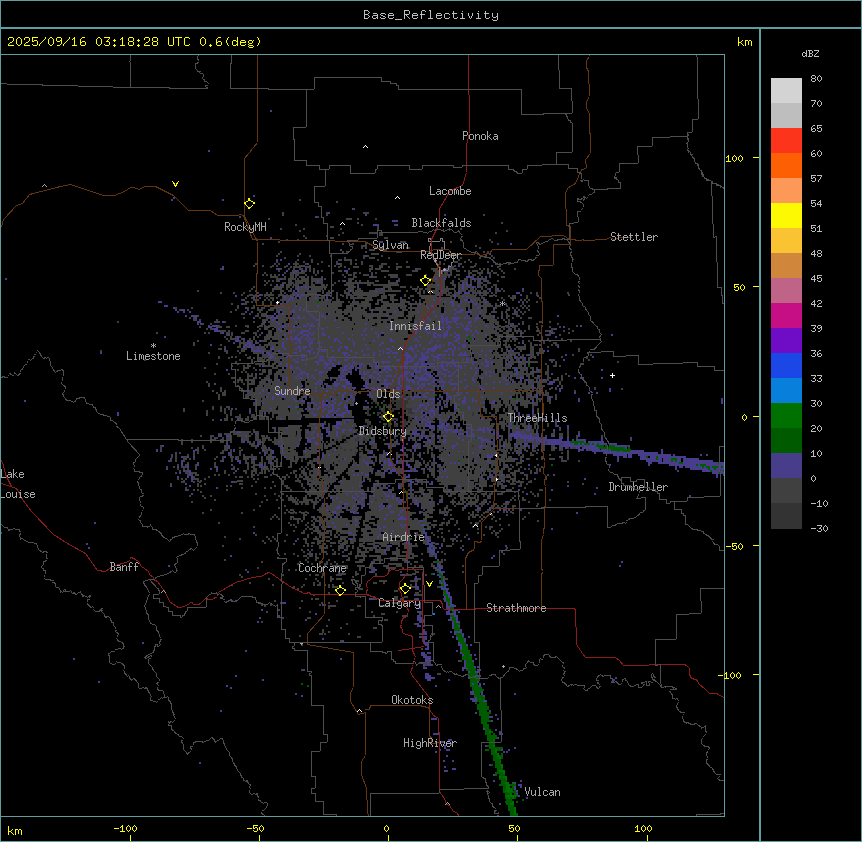Screen dimensions: 862x842
Task: Select the bright green swatch in dBZ legend
Action: click(x=786, y=416)
